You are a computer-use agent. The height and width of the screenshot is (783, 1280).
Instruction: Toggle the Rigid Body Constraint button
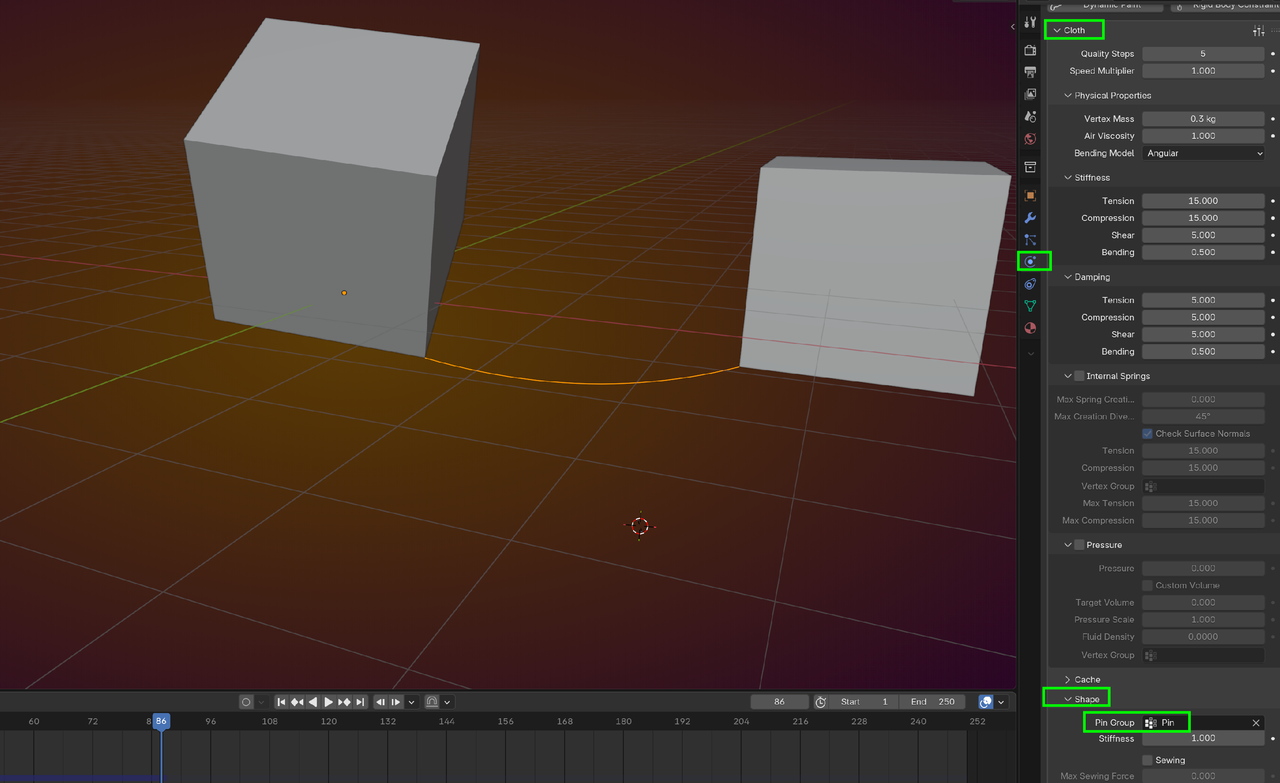[1223, 5]
